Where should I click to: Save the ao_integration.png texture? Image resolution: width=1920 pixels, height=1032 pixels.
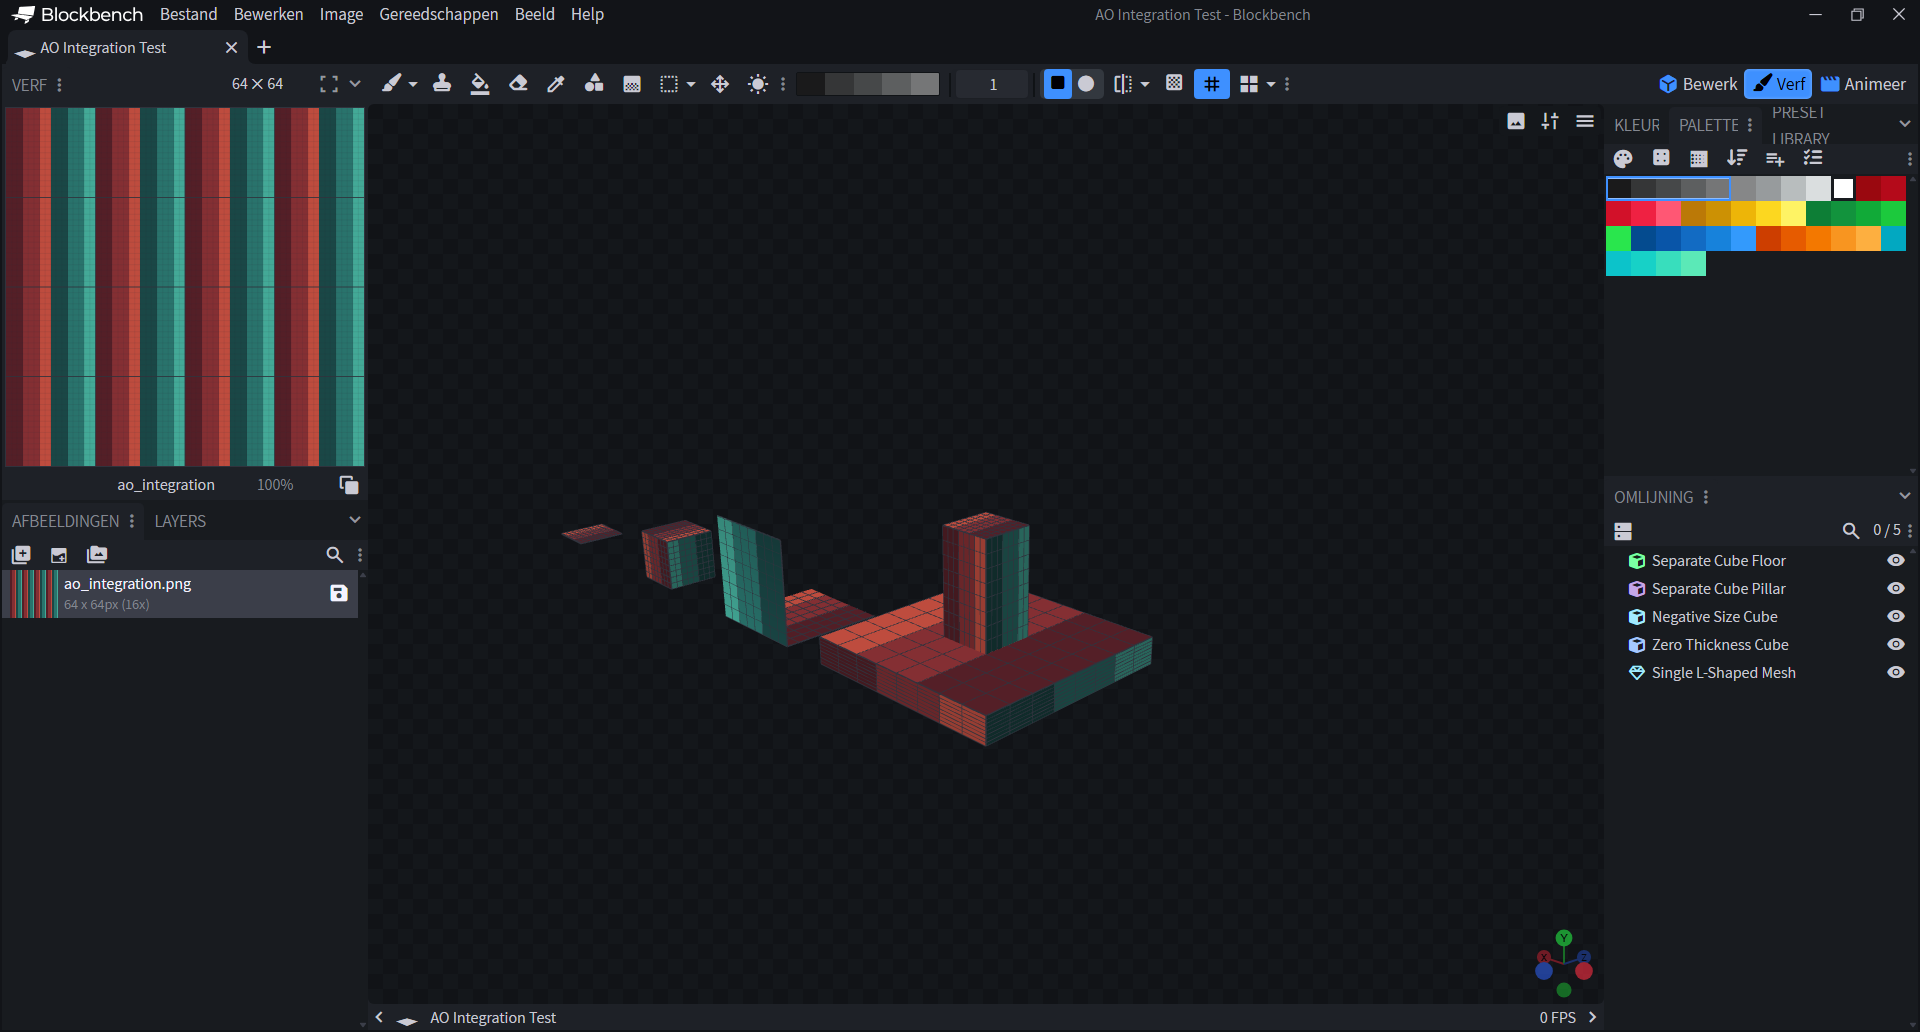point(339,593)
